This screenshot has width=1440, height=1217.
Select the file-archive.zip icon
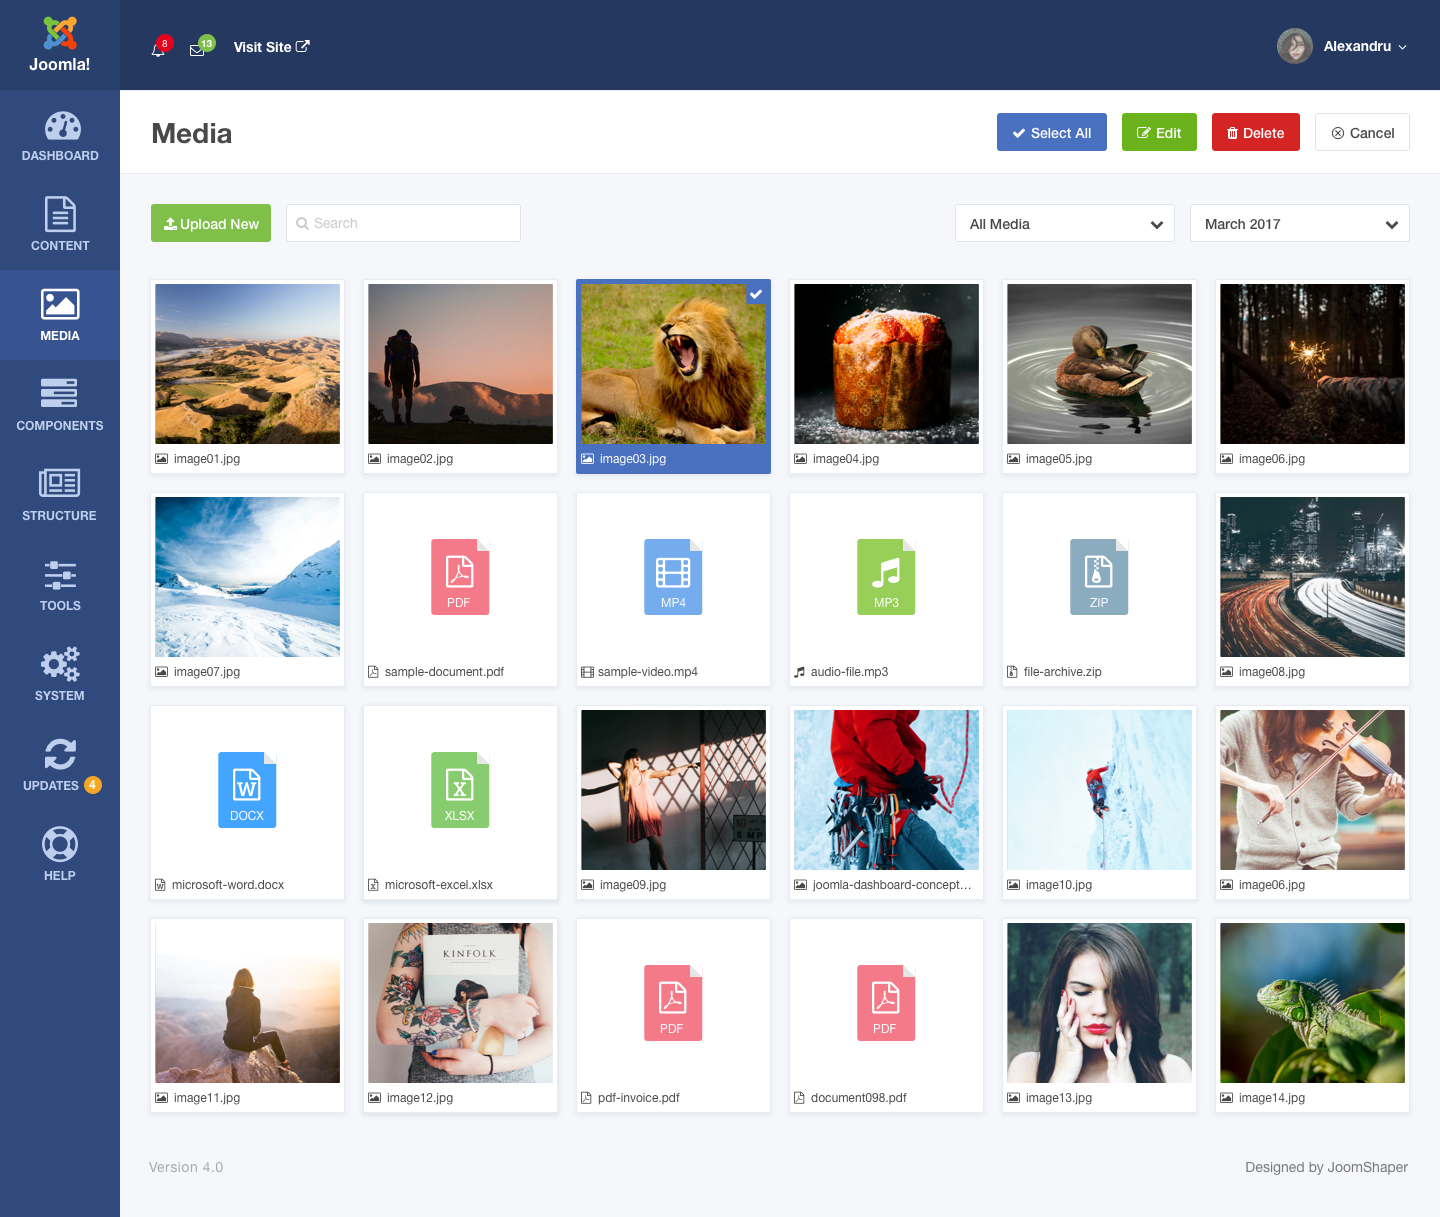click(x=1099, y=577)
